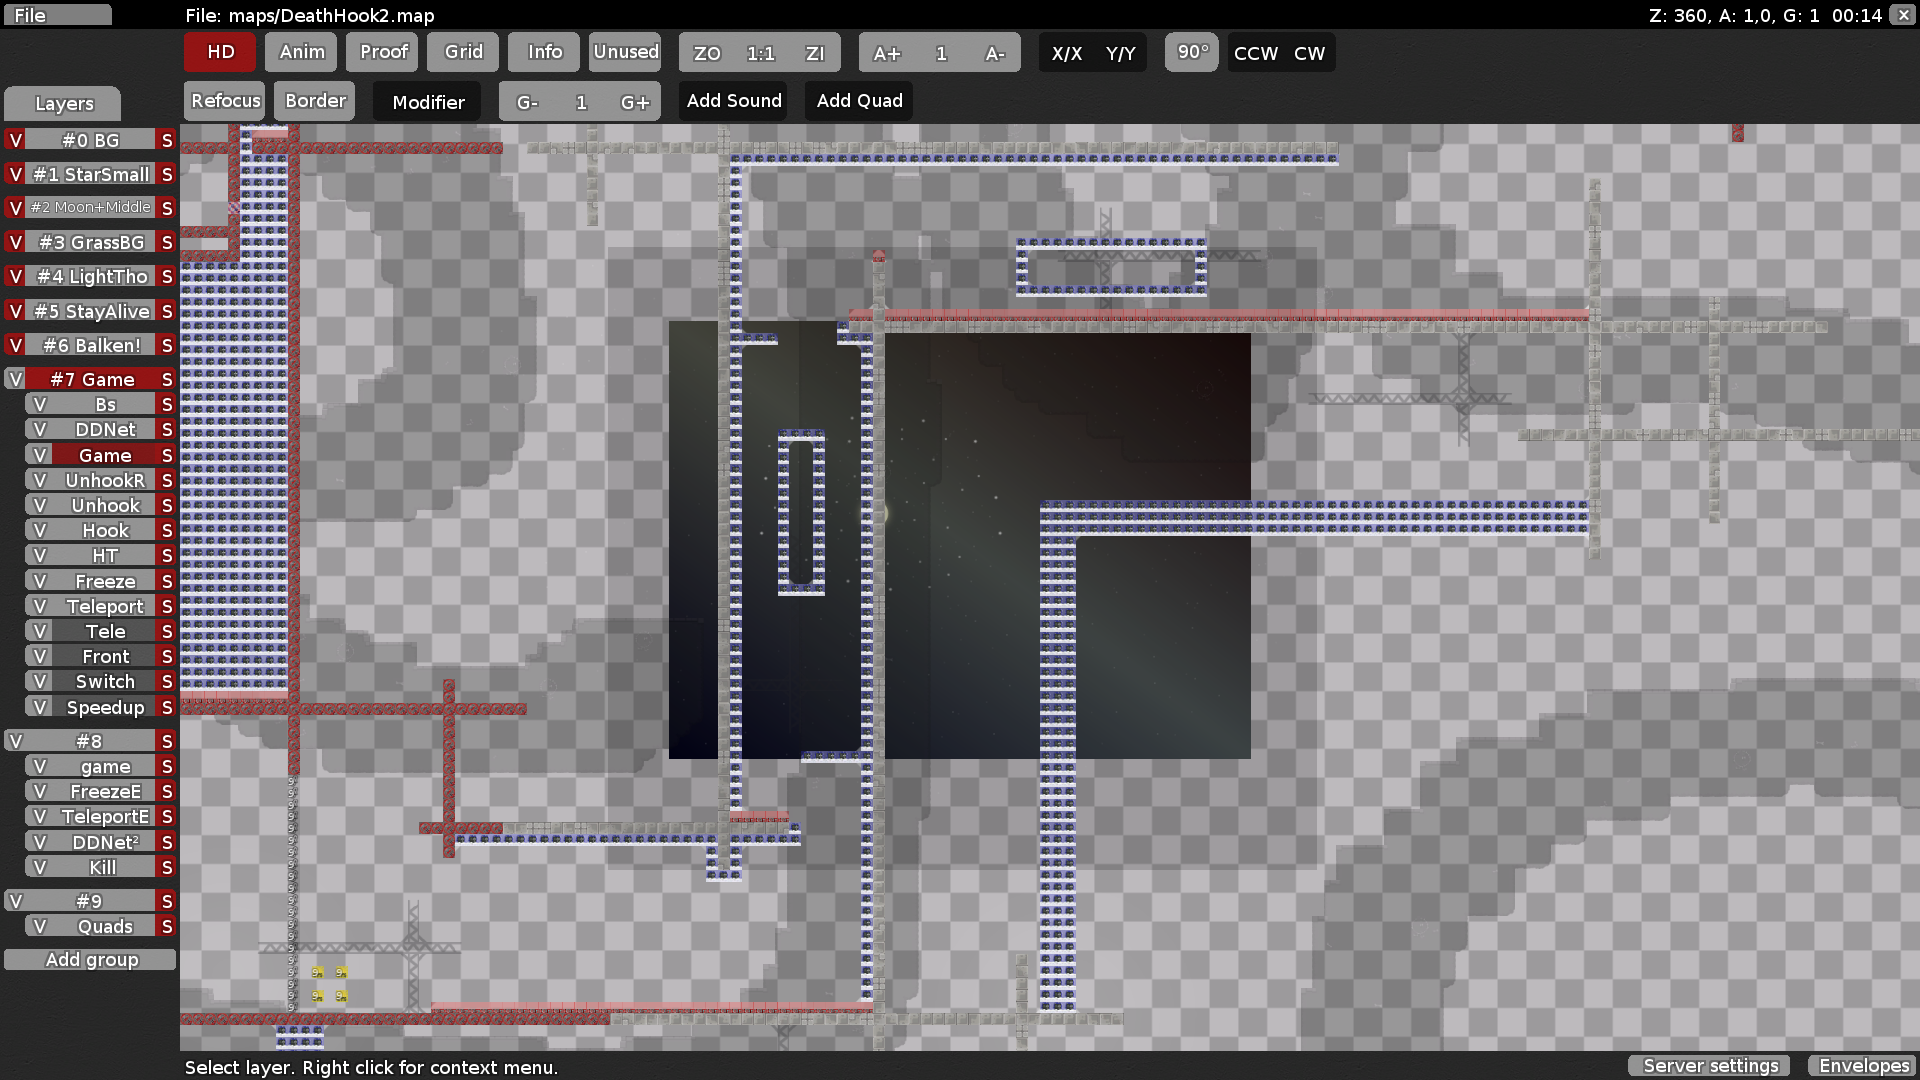The width and height of the screenshot is (1920, 1080).
Task: Open the Envelopes editor
Action: pyautogui.click(x=1863, y=1066)
